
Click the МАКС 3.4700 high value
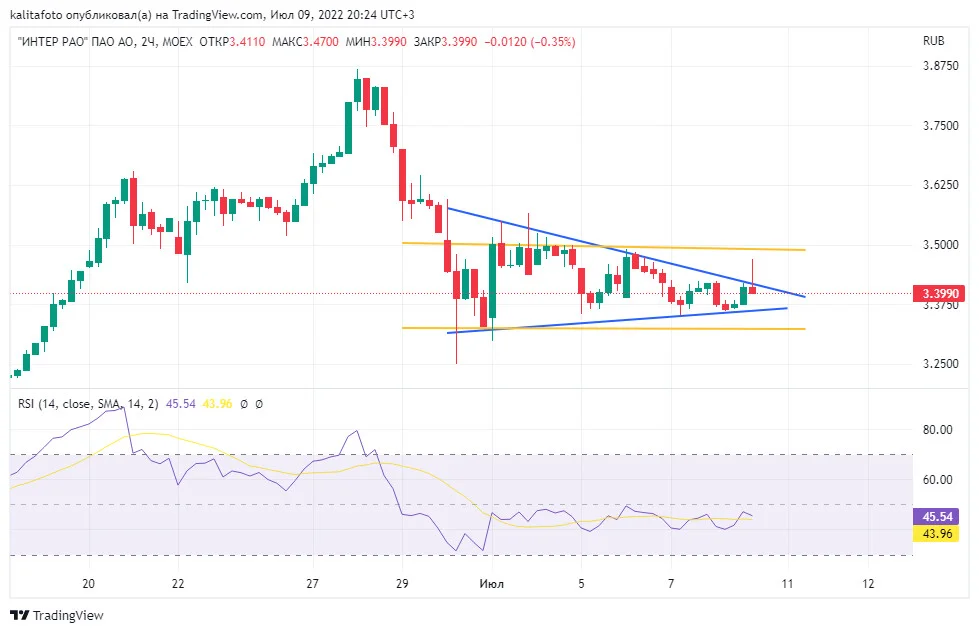point(305,42)
